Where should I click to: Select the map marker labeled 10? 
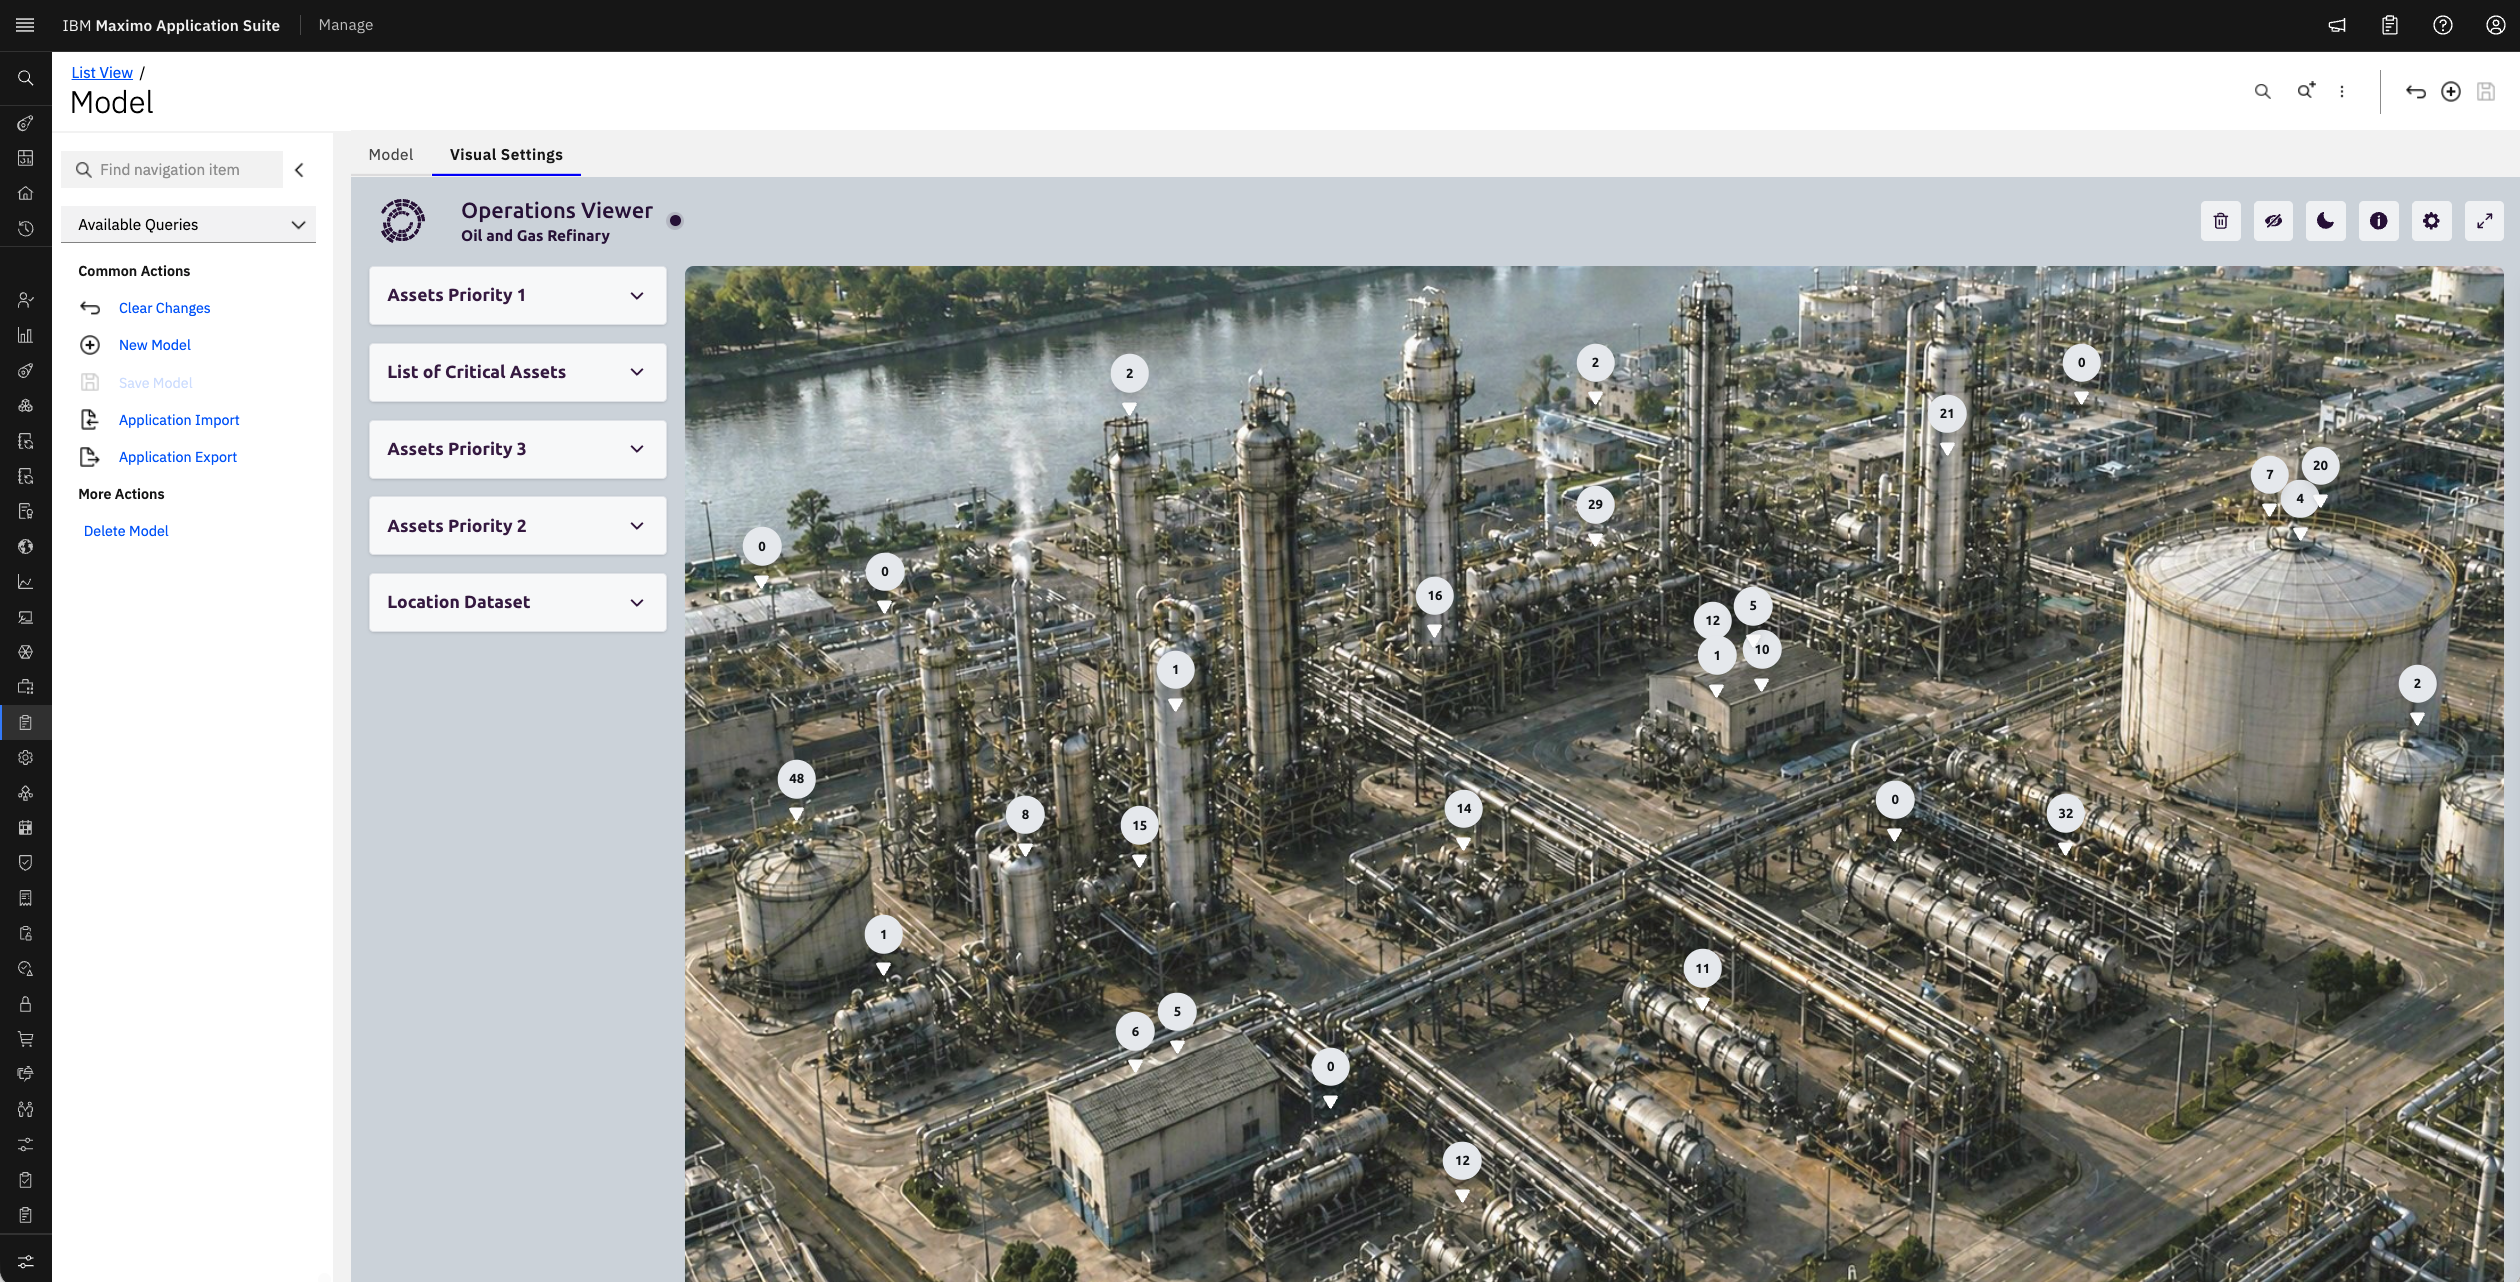pyautogui.click(x=1761, y=650)
